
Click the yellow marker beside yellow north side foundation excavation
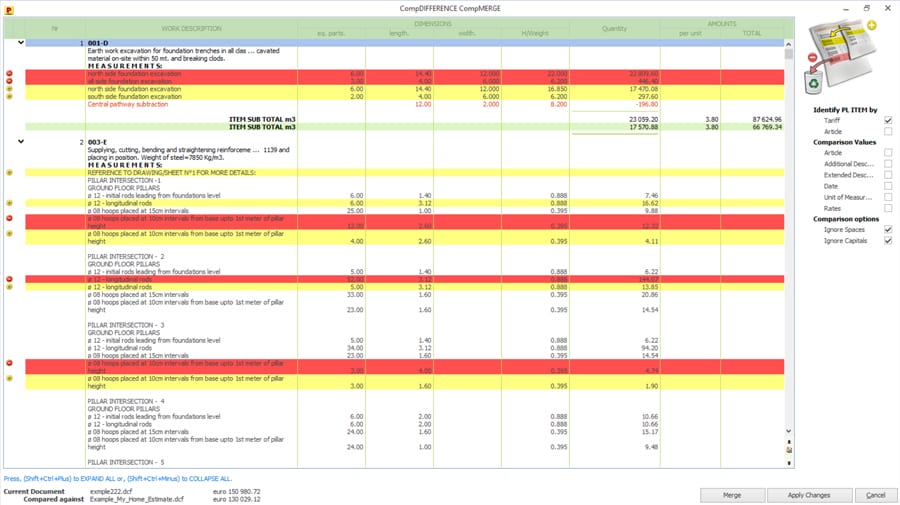(x=9, y=89)
